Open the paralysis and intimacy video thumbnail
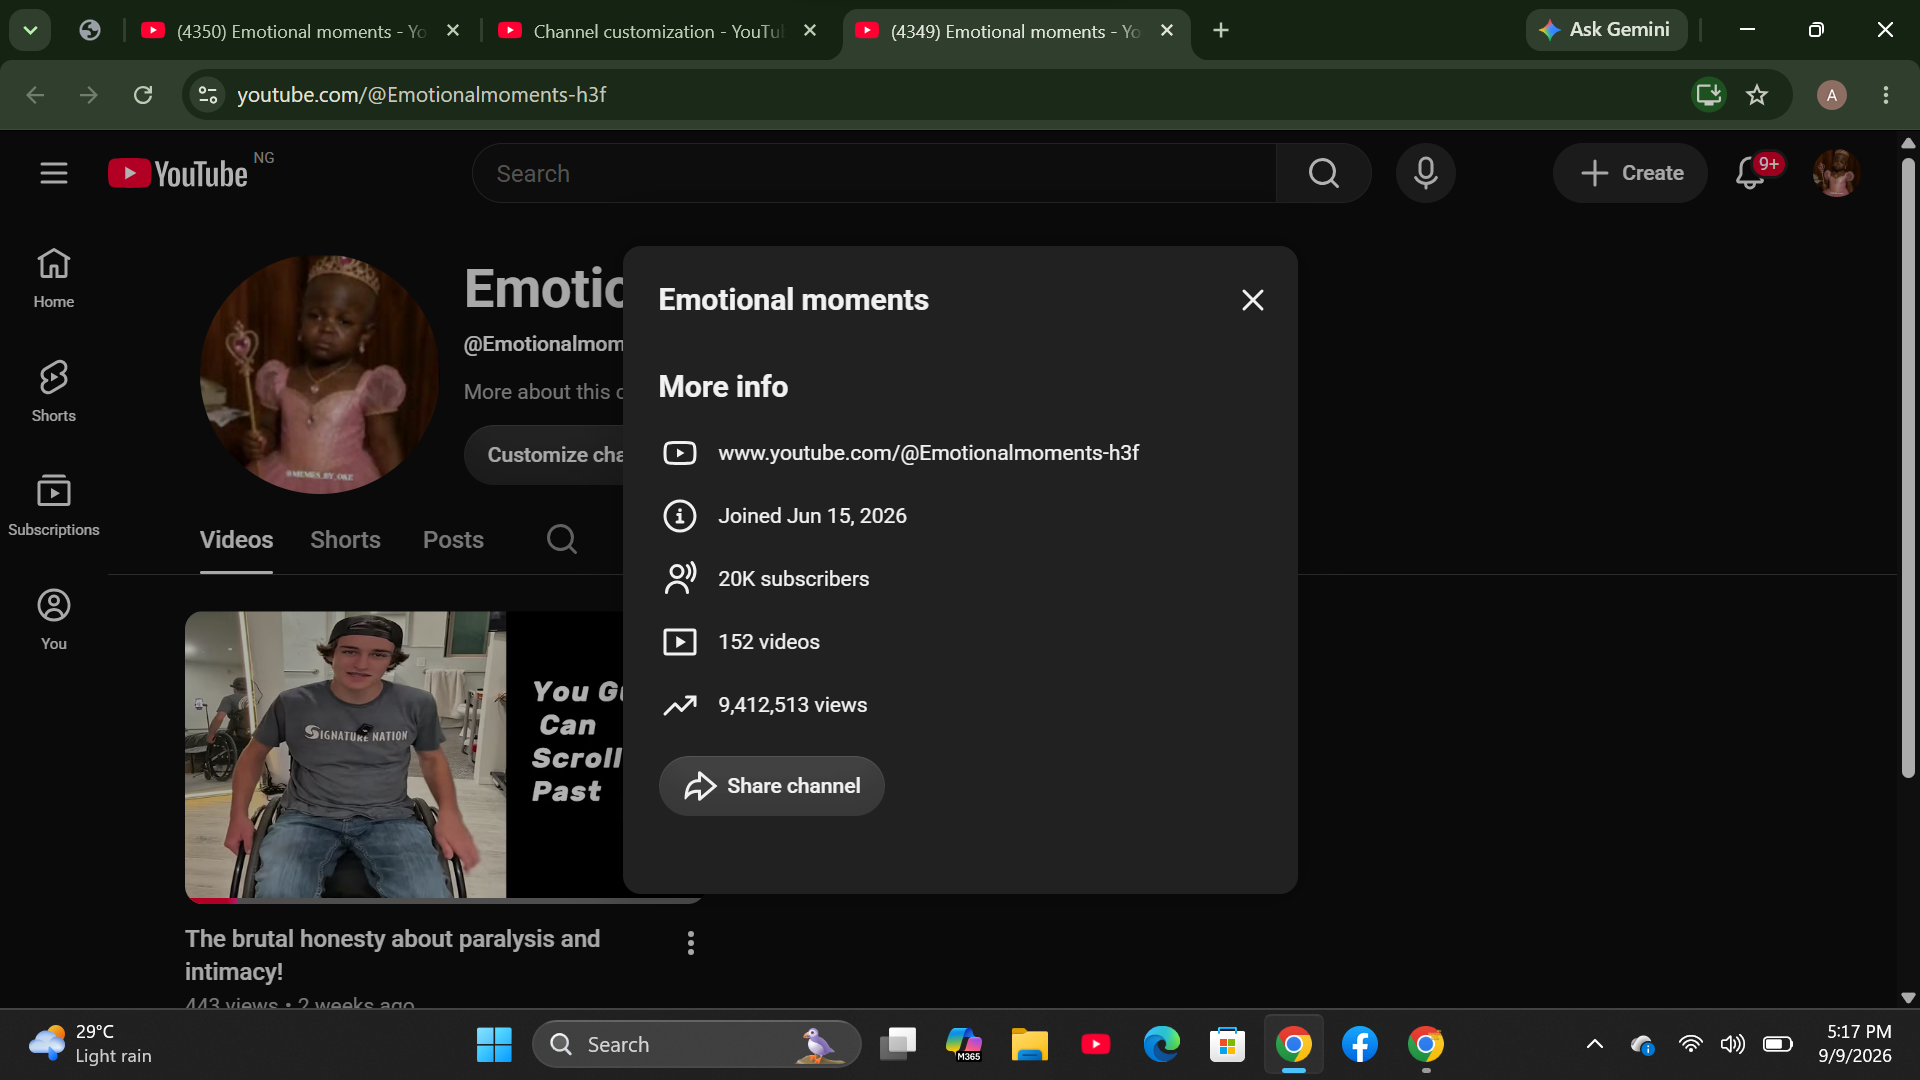Viewport: 1920px width, 1080px height. pos(404,755)
